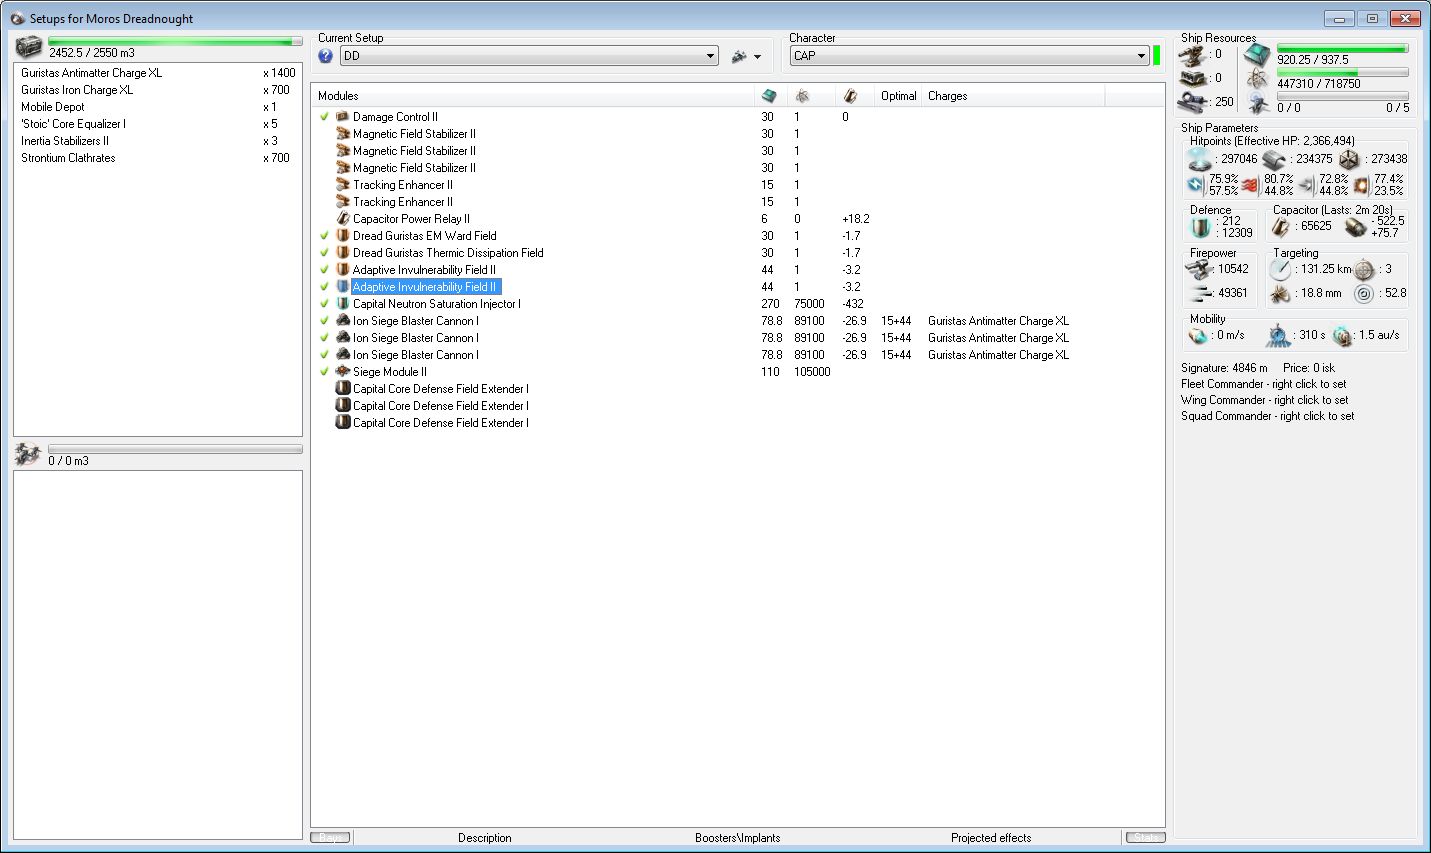
Task: Click the shield hitpoints icon showing 297046
Action: pos(1199,159)
